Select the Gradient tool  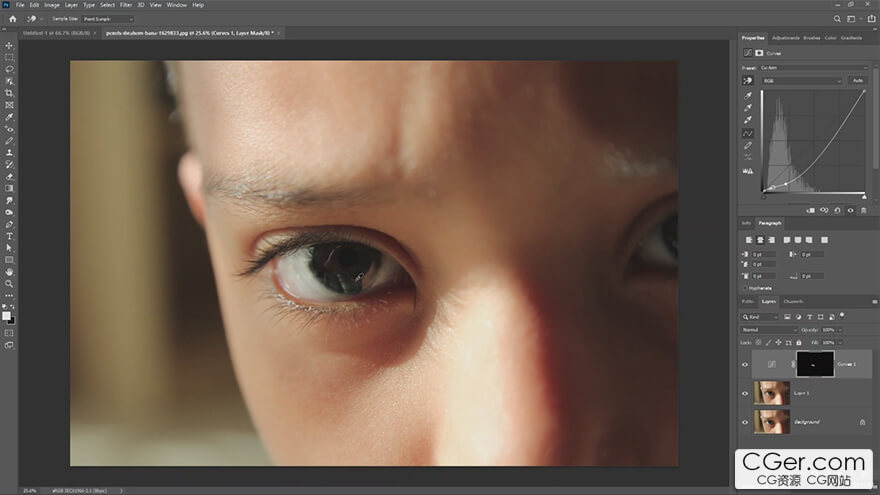click(9, 189)
